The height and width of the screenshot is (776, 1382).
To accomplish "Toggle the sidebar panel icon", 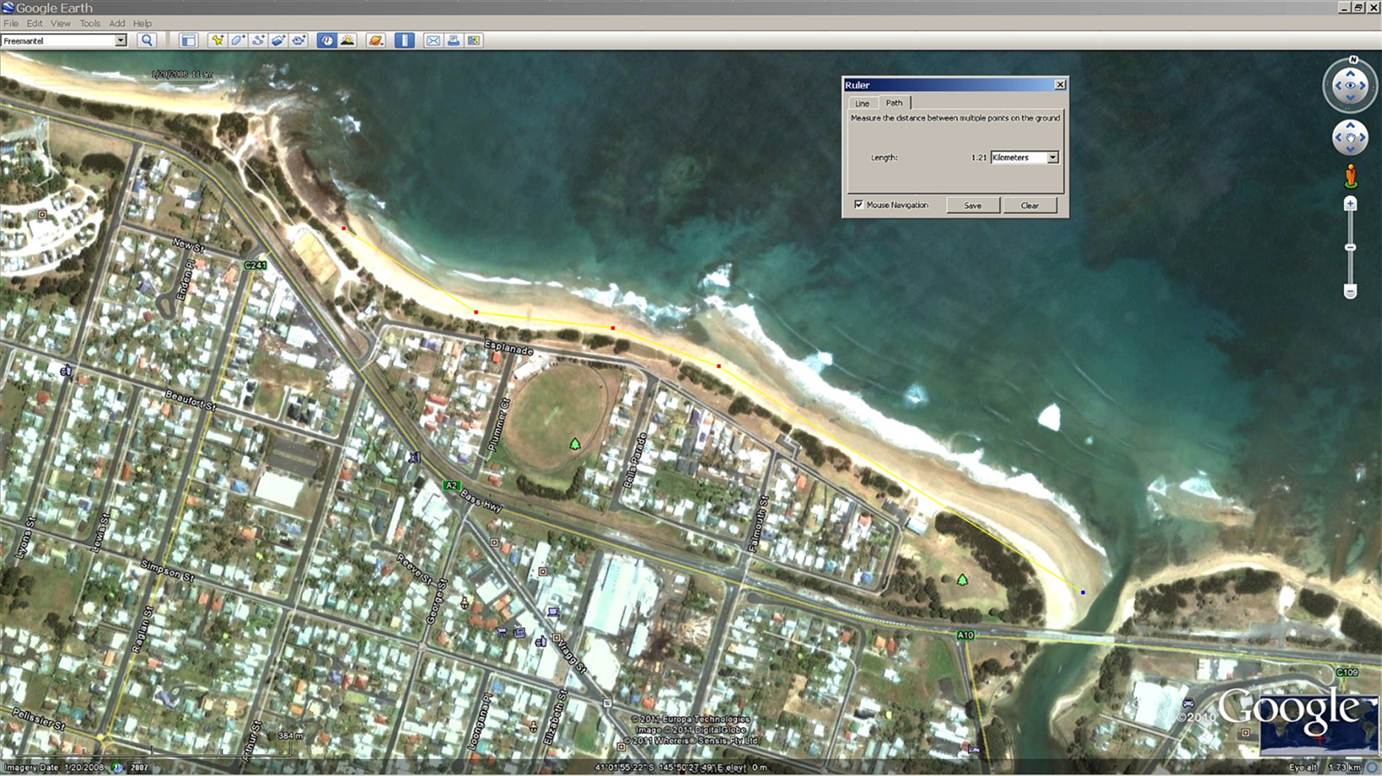I will tap(188, 40).
